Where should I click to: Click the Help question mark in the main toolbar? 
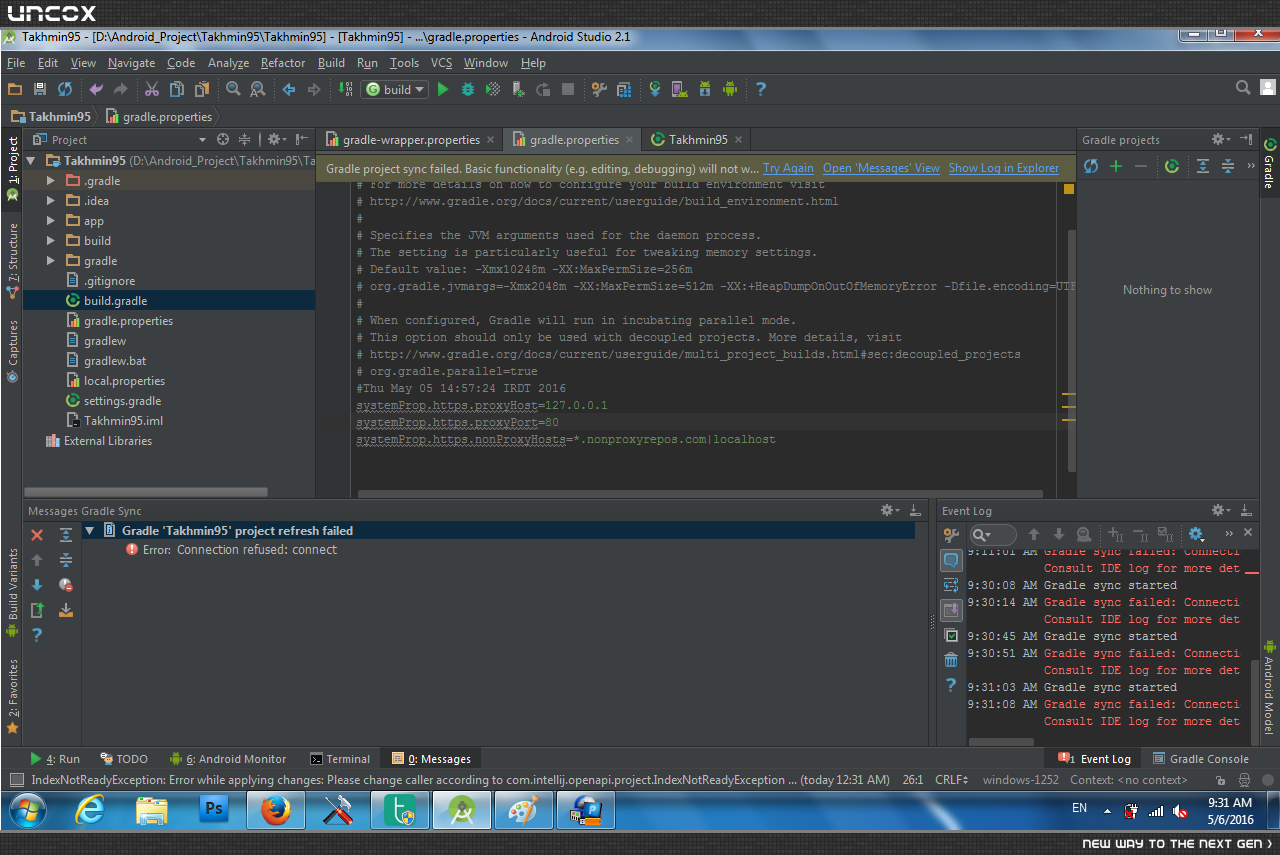(x=761, y=89)
